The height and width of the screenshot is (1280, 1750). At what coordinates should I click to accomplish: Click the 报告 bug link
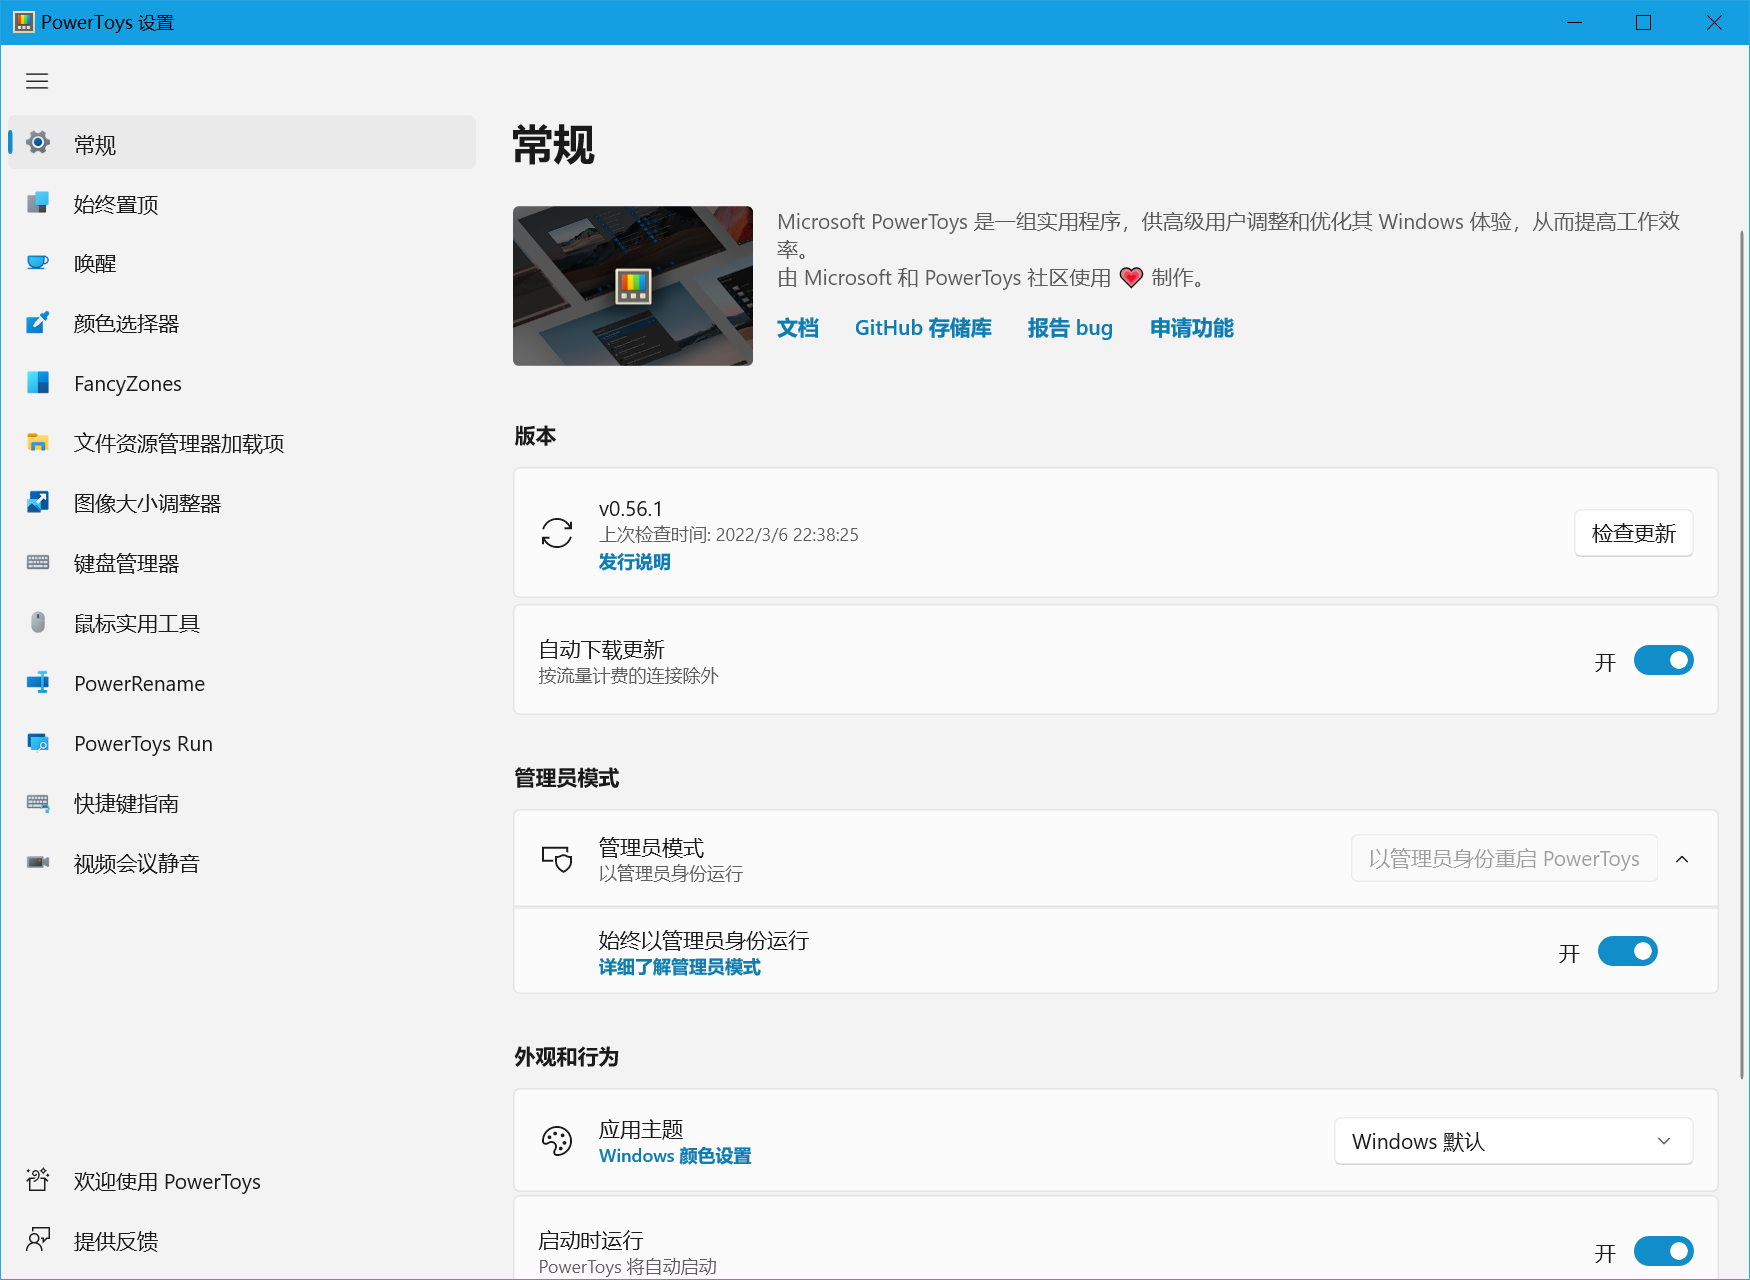point(1070,328)
